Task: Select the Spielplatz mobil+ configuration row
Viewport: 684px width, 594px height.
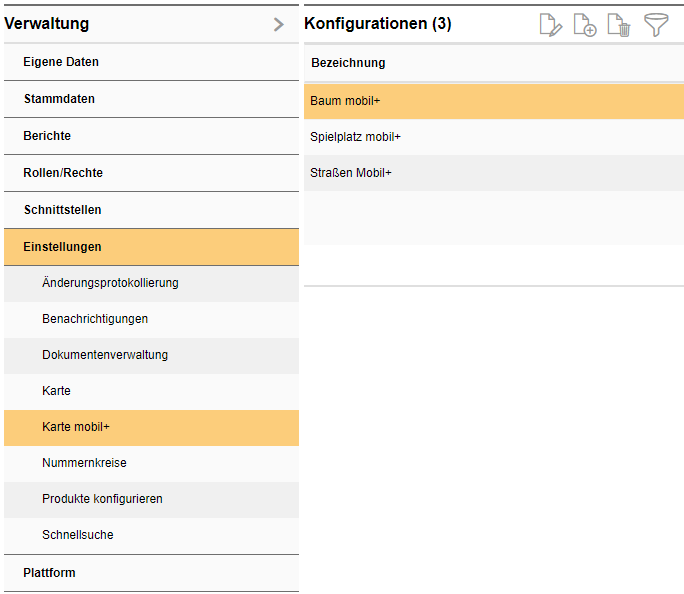Action: click(x=355, y=137)
